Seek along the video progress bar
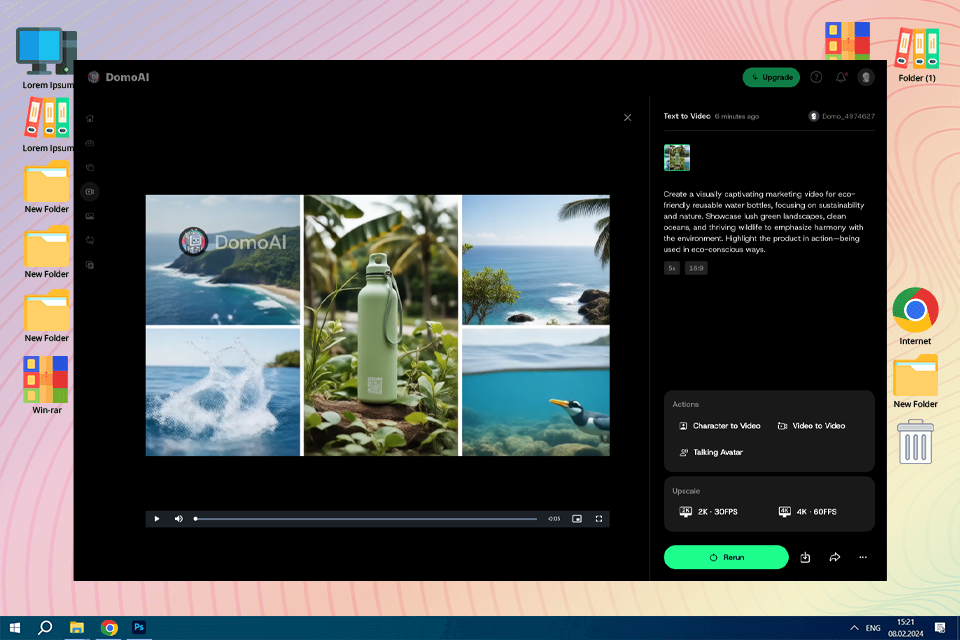Viewport: 960px width, 640px height. pyautogui.click(x=366, y=519)
